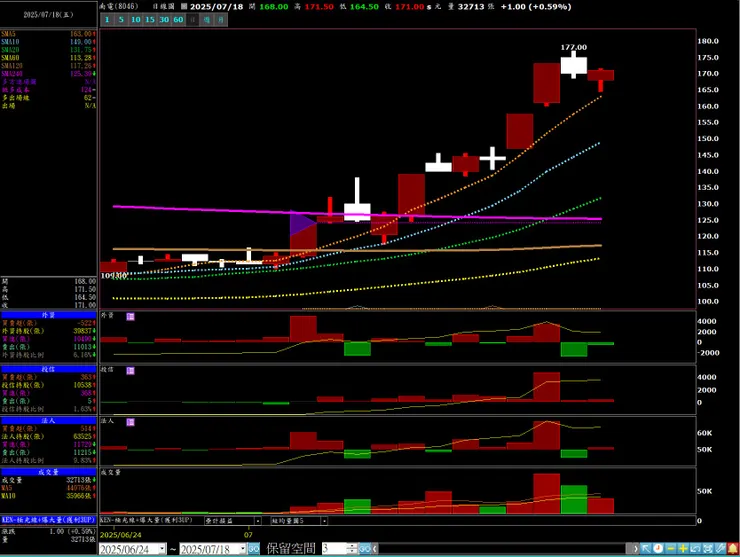Click the GO button beside 保留空間 value
This screenshot has height=557, width=740.
click(364, 549)
